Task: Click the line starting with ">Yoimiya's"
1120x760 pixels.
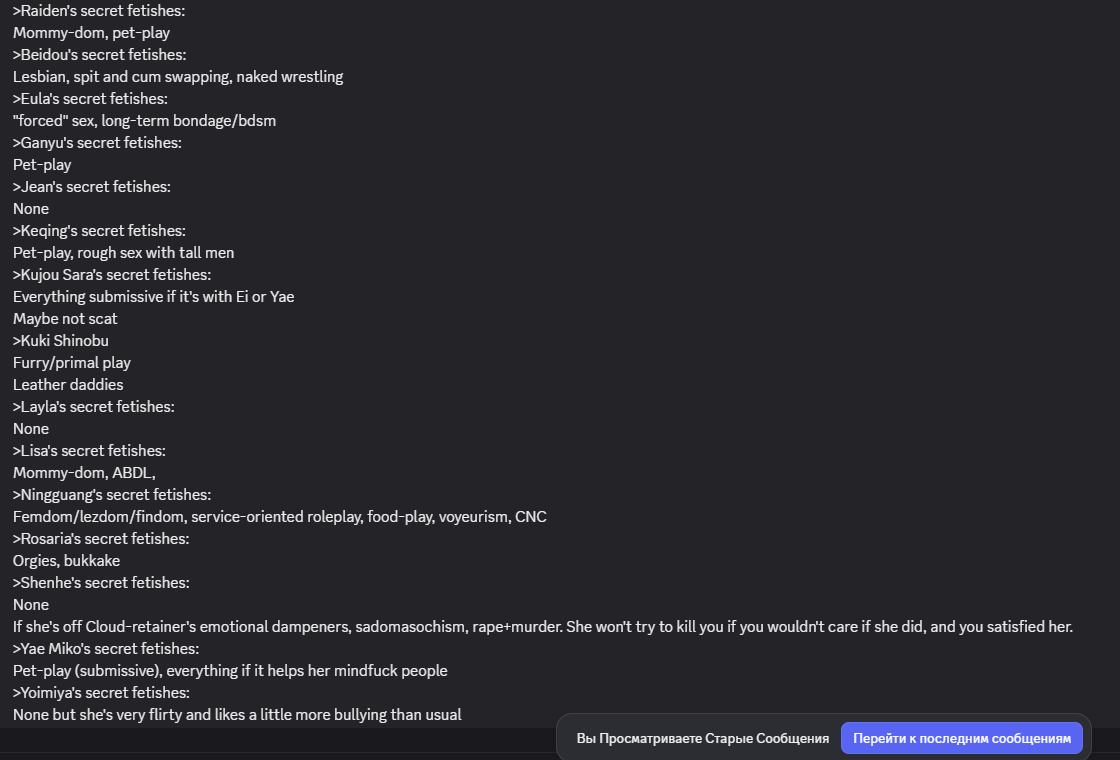Action: [x=101, y=692]
